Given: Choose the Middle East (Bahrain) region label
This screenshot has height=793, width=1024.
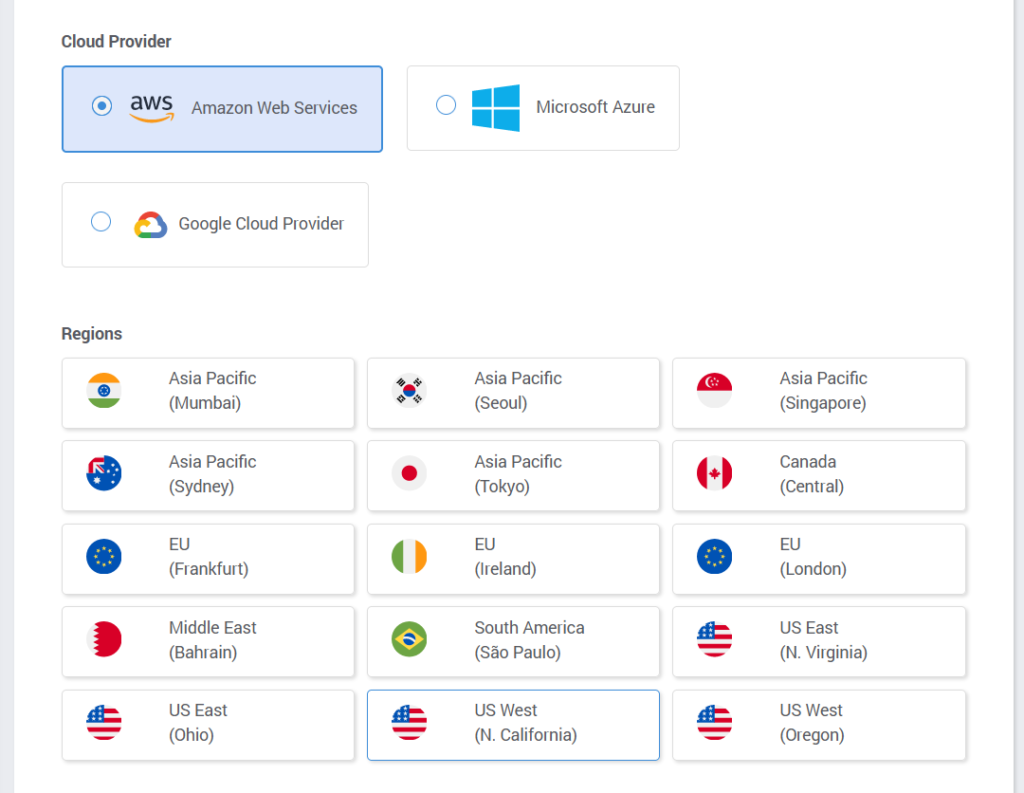Looking at the screenshot, I should coord(213,639).
